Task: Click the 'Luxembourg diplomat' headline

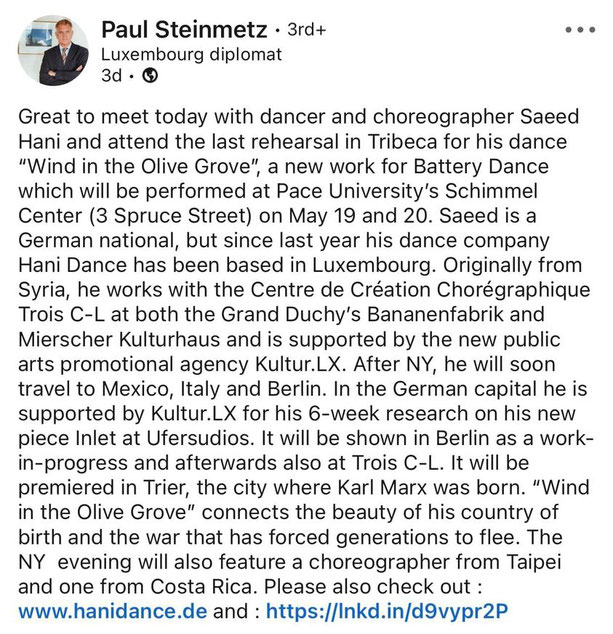Action: (x=191, y=55)
